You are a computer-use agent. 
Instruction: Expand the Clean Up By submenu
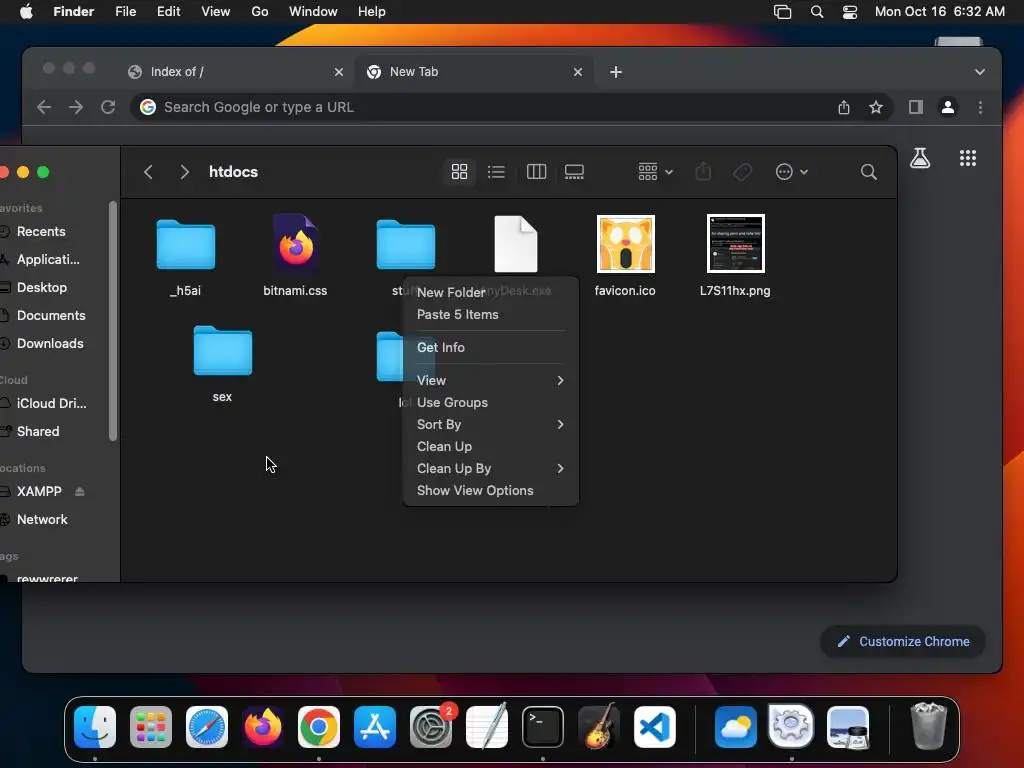point(490,468)
